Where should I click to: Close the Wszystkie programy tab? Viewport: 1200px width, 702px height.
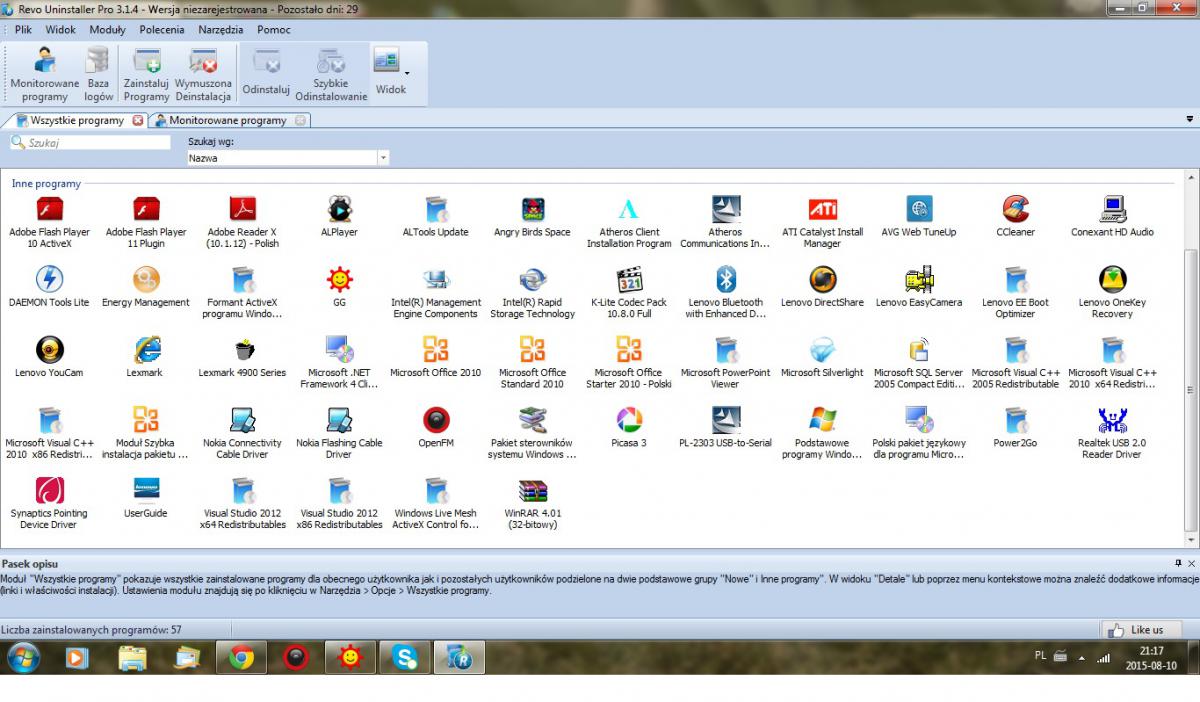[x=138, y=120]
